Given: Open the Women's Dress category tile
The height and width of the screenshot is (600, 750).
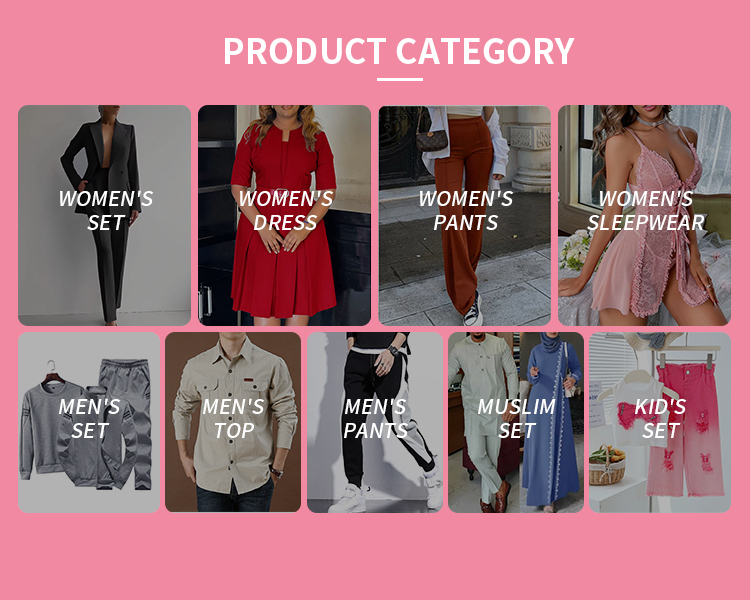Looking at the screenshot, I should [x=285, y=215].
